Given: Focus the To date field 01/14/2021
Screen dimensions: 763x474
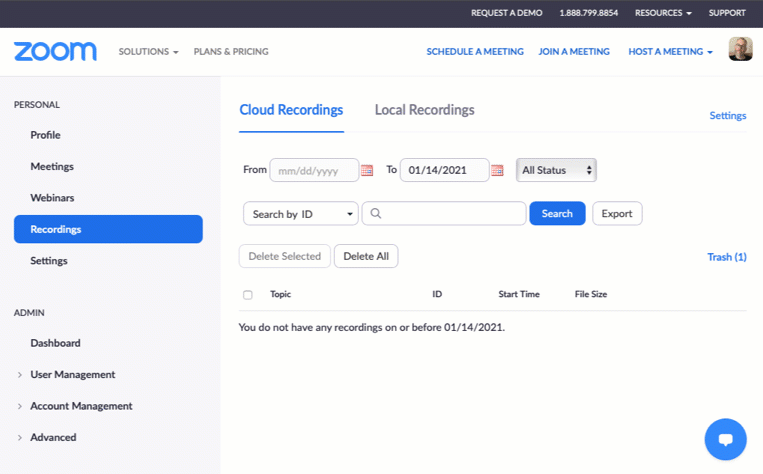Looking at the screenshot, I should [445, 170].
